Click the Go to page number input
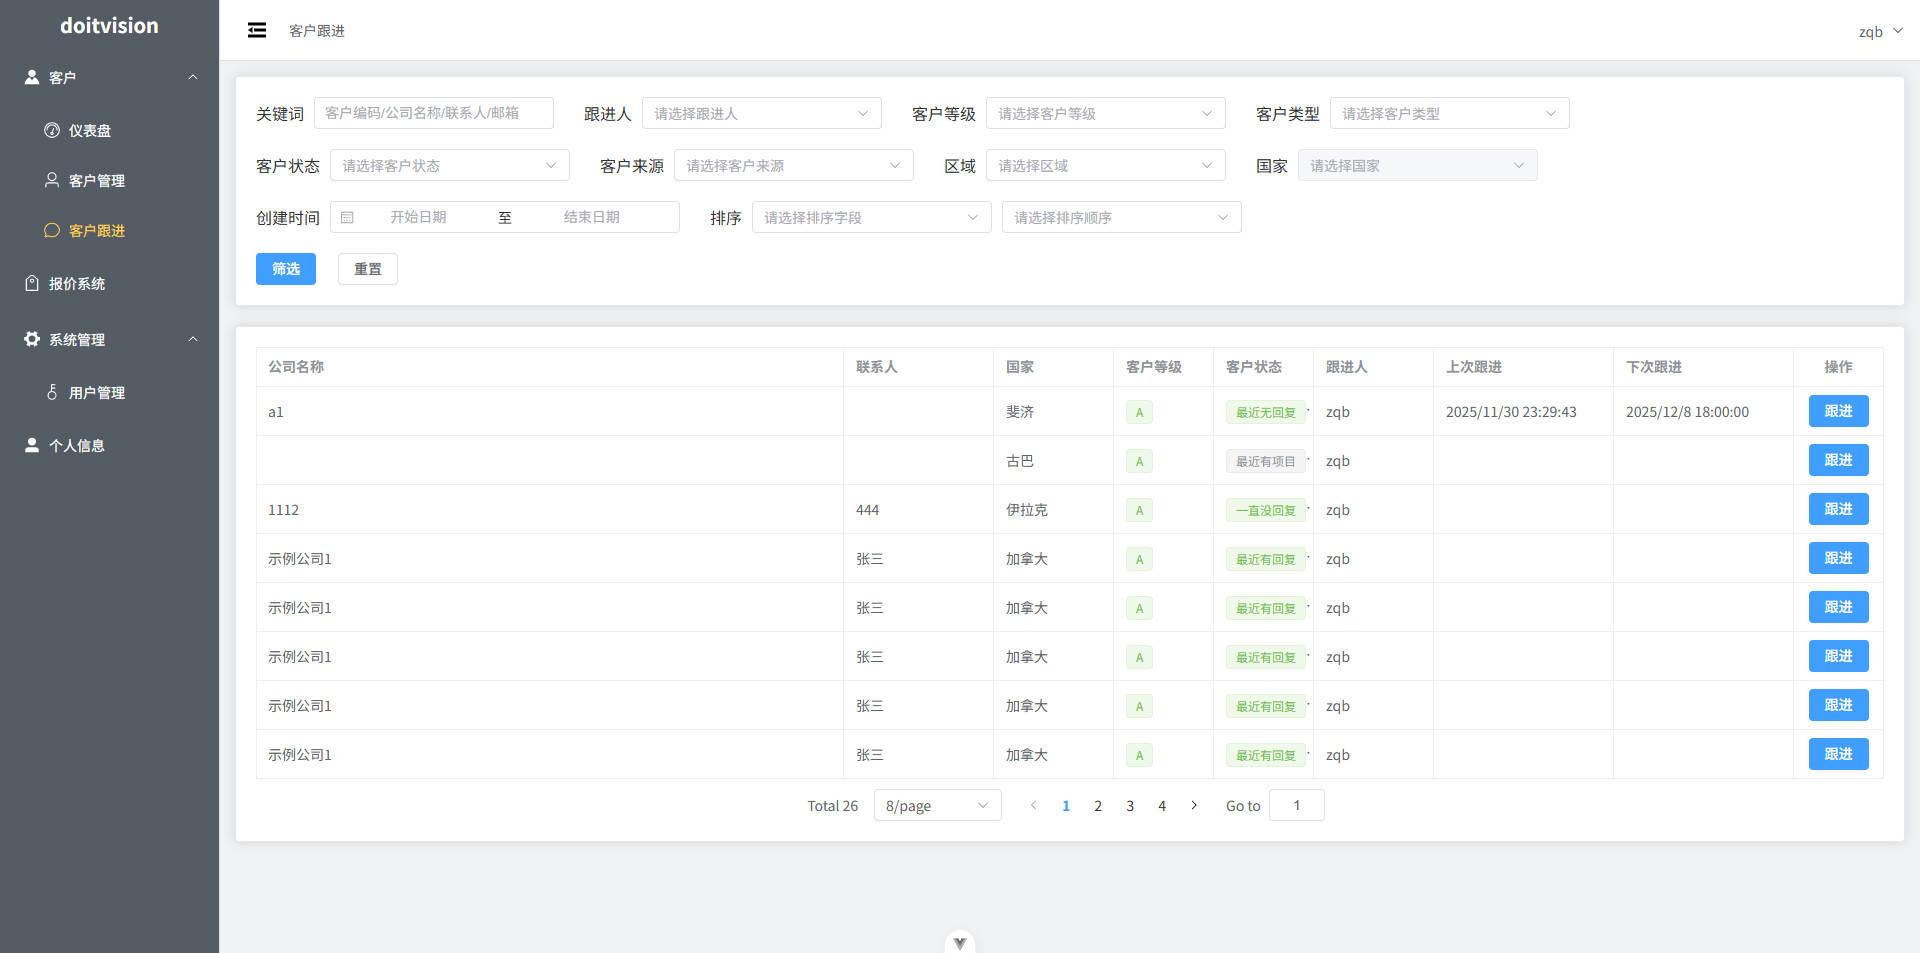Screen dimensions: 1920x953 1297,805
